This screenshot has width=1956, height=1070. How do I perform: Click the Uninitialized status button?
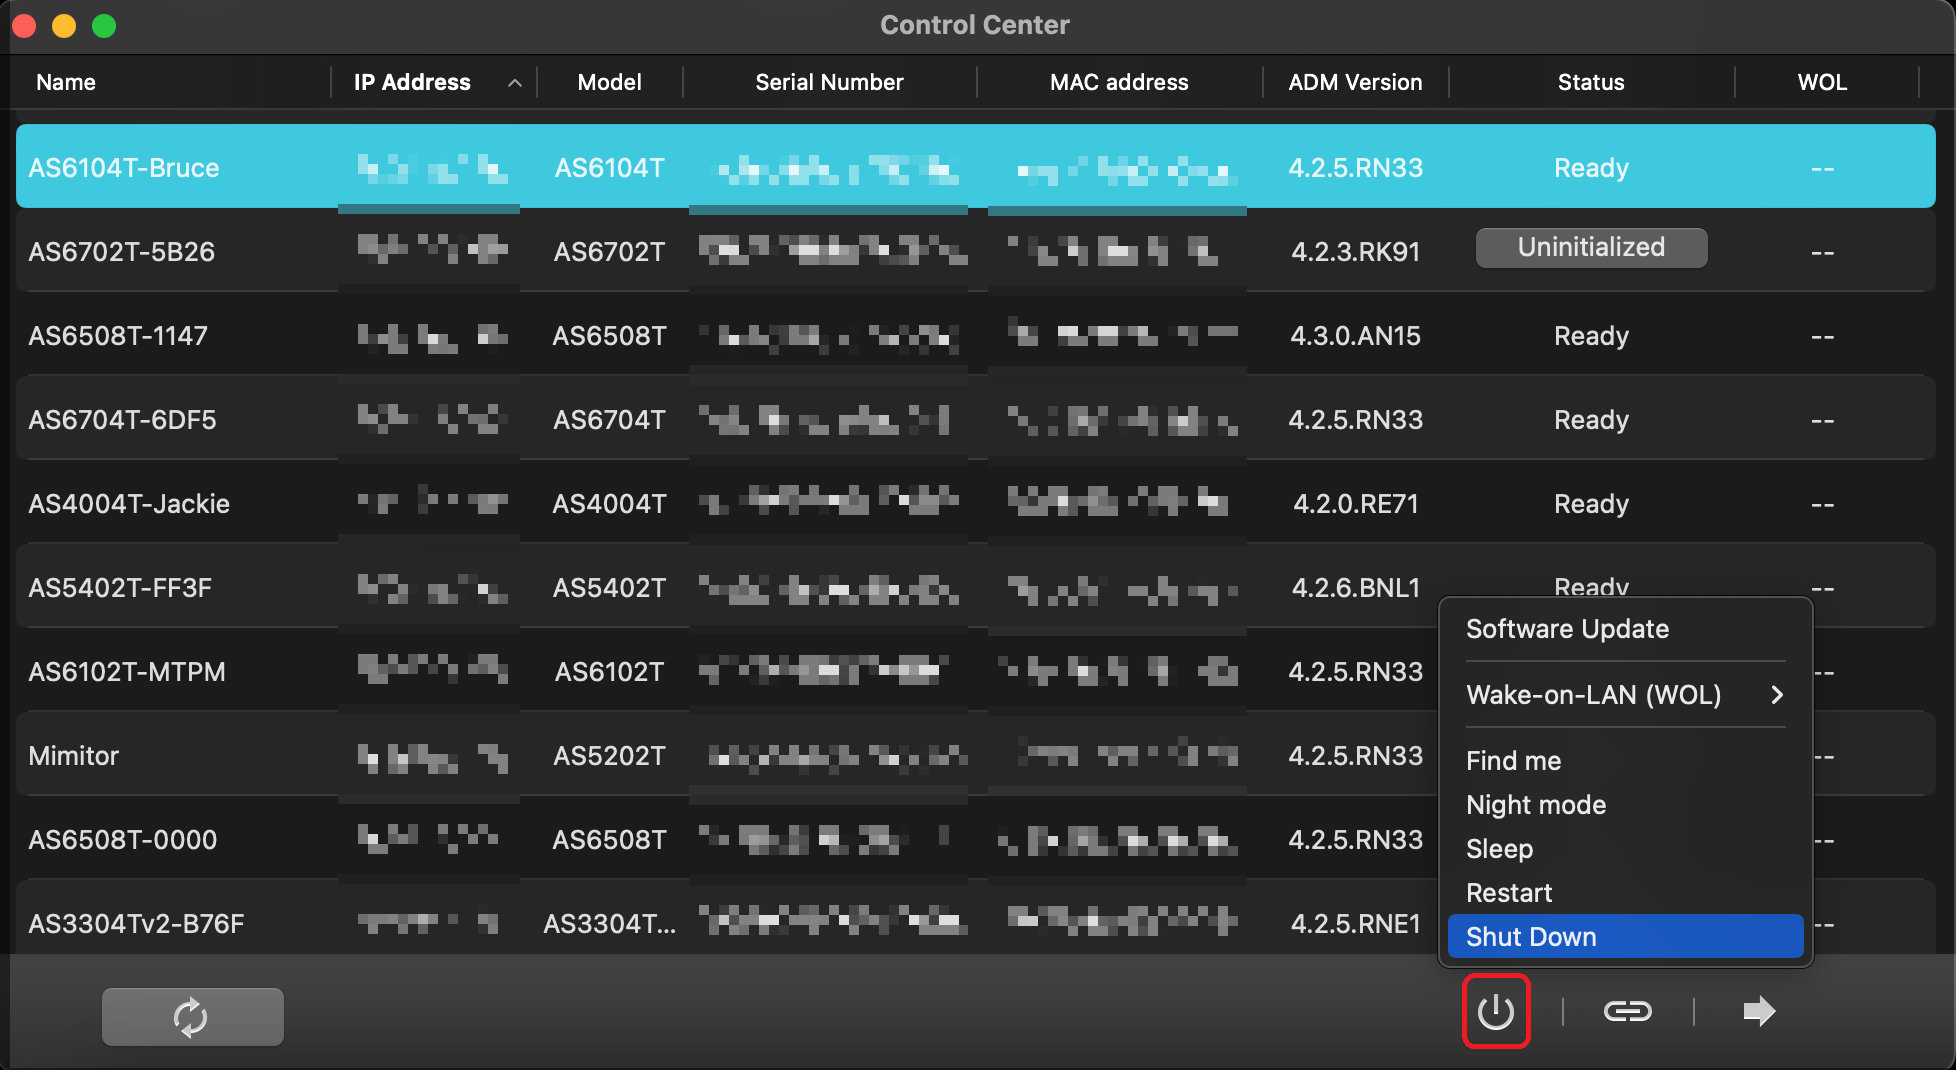1590,248
